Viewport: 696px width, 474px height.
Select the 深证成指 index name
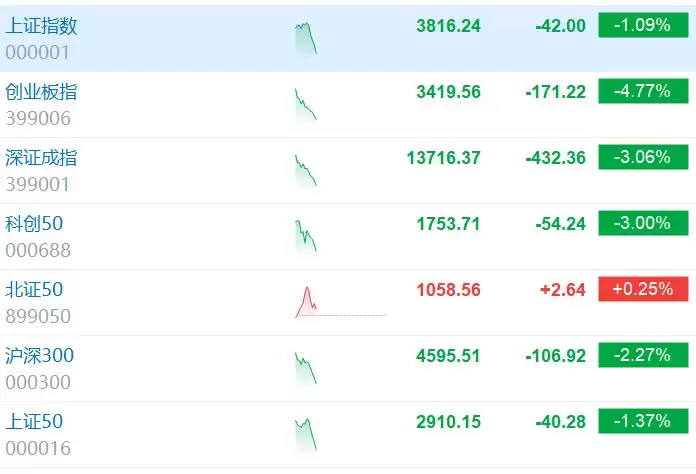tap(41, 158)
